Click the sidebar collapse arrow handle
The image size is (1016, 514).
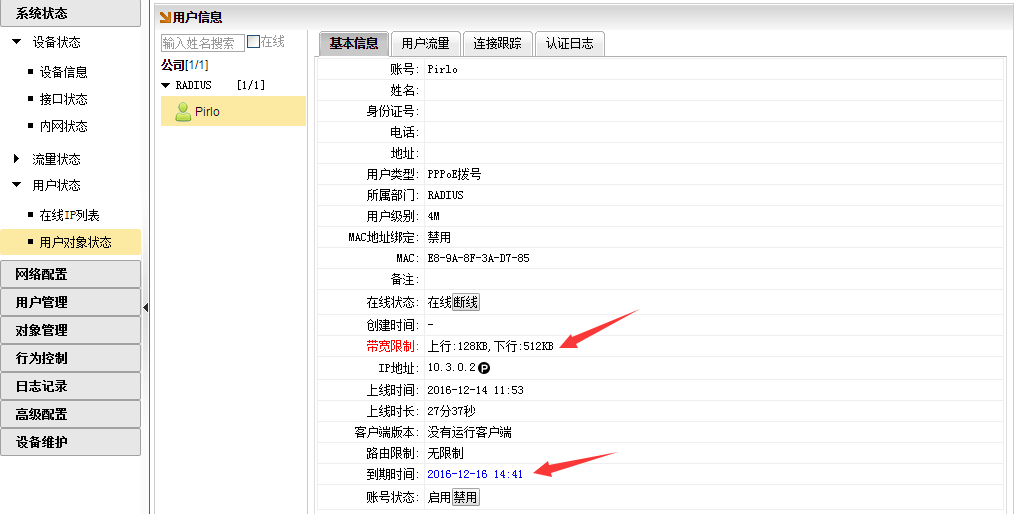pos(145,307)
